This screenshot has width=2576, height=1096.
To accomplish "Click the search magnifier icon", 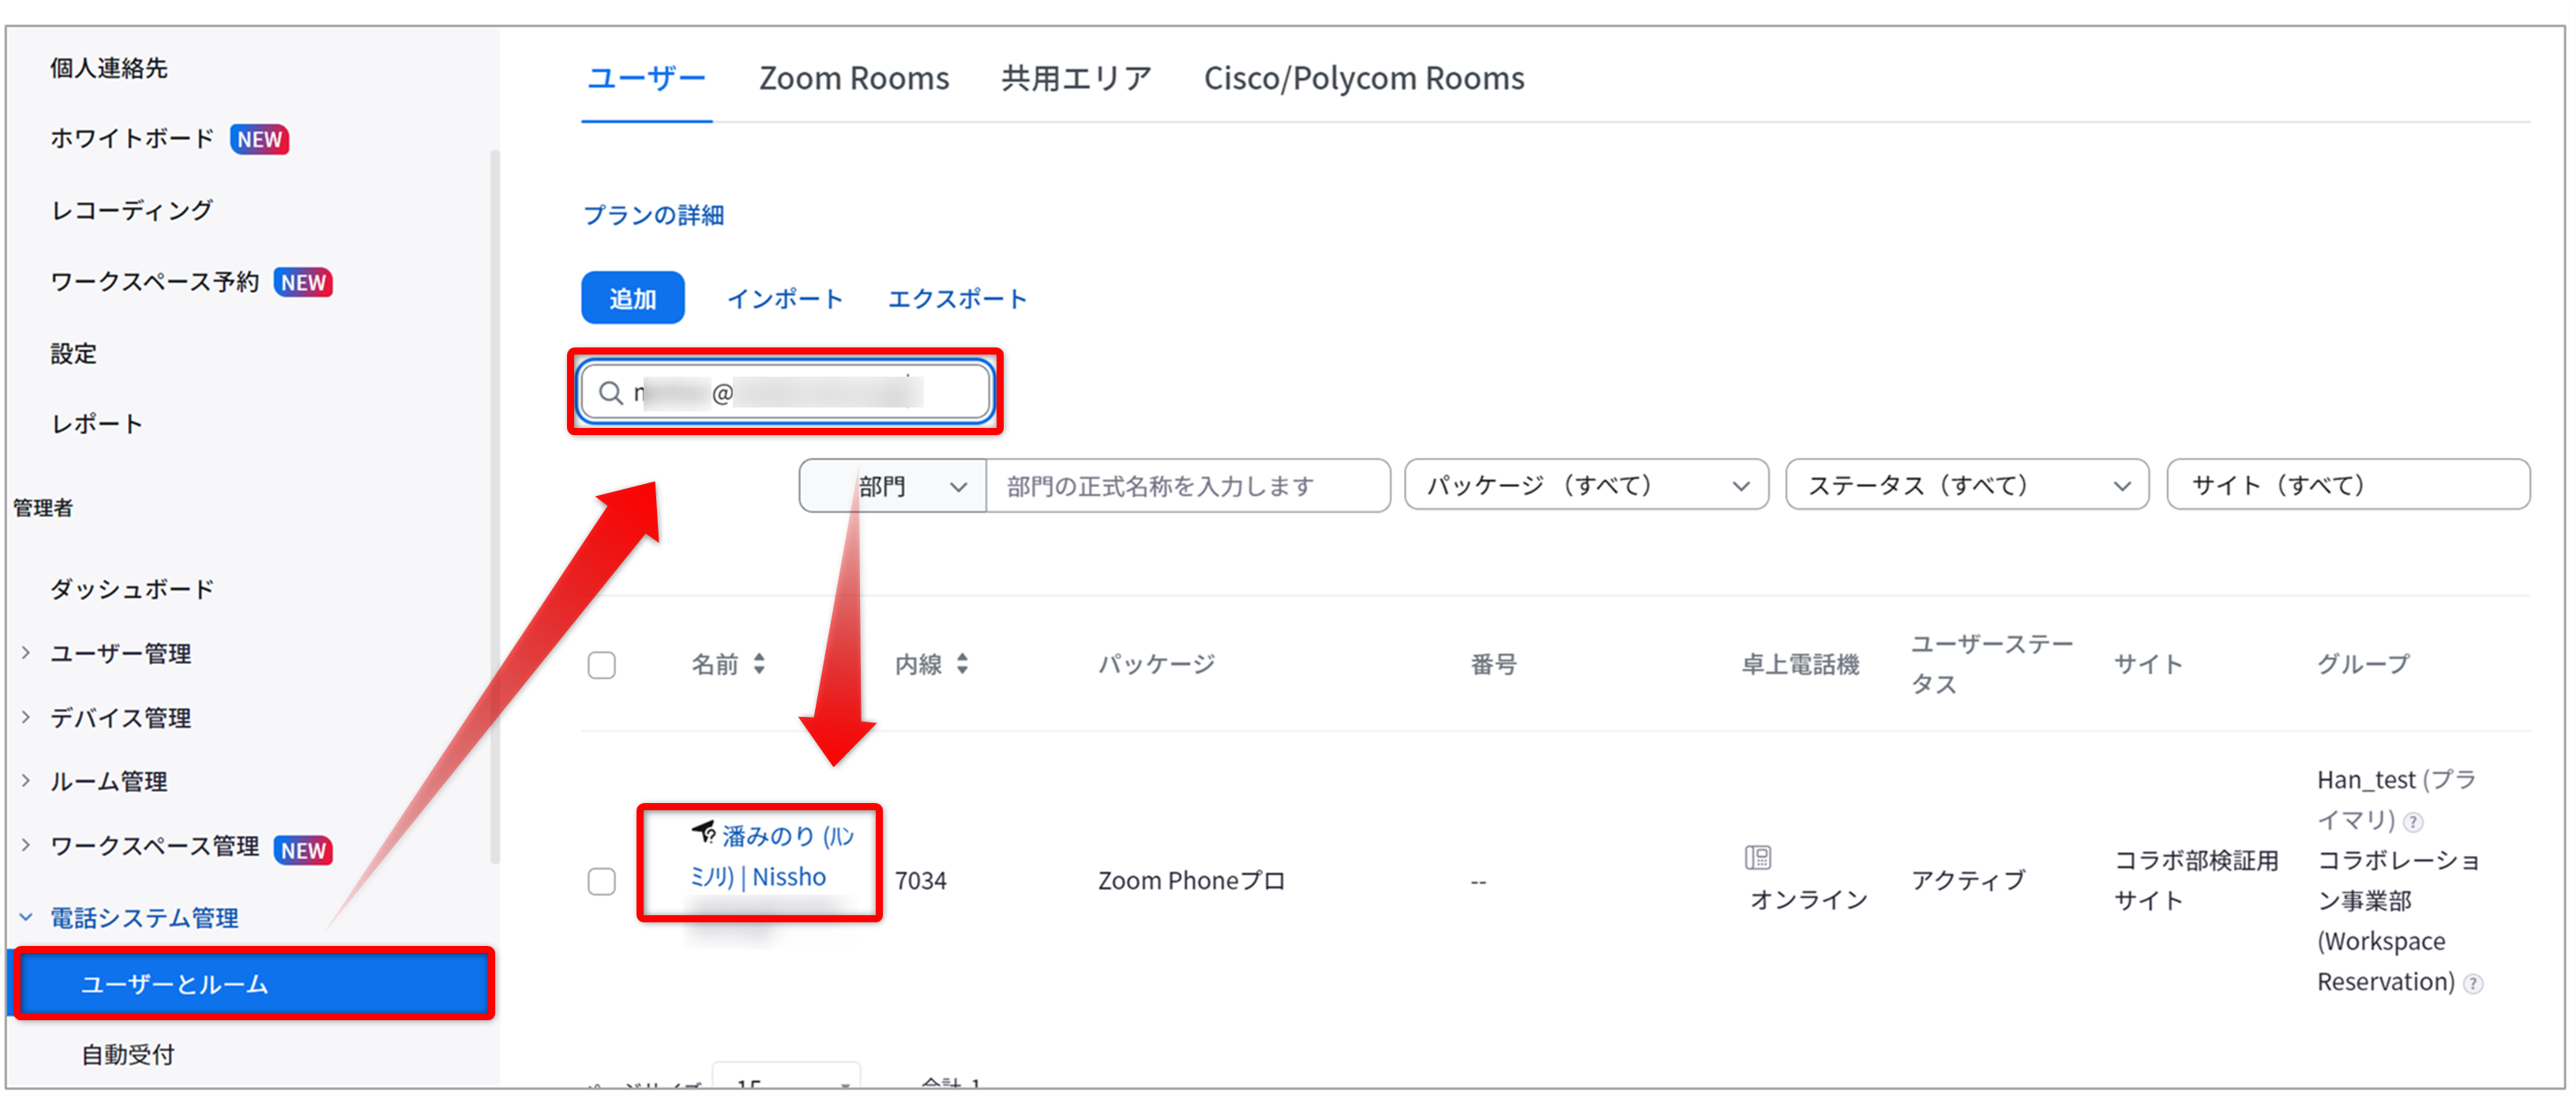I will (610, 392).
